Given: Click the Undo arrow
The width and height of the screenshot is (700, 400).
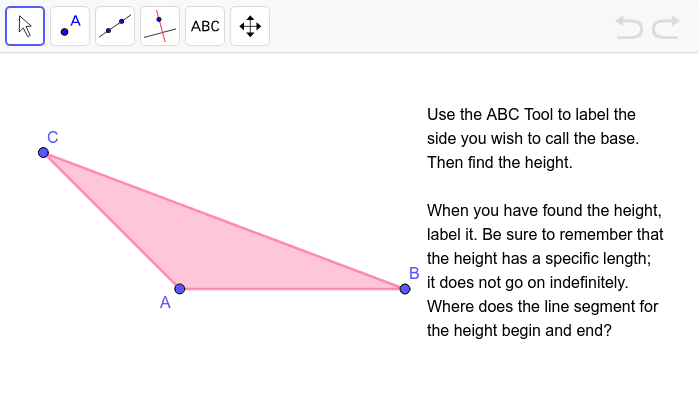Looking at the screenshot, I should (x=629, y=27).
